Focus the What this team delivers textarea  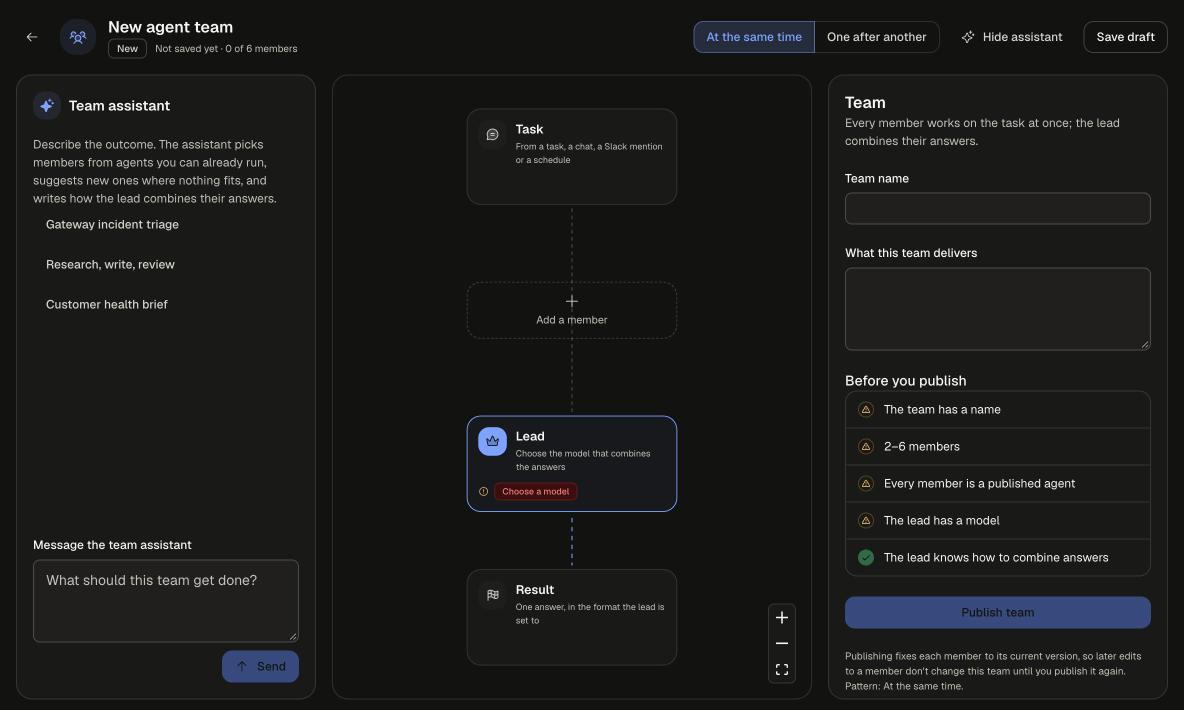(x=997, y=309)
